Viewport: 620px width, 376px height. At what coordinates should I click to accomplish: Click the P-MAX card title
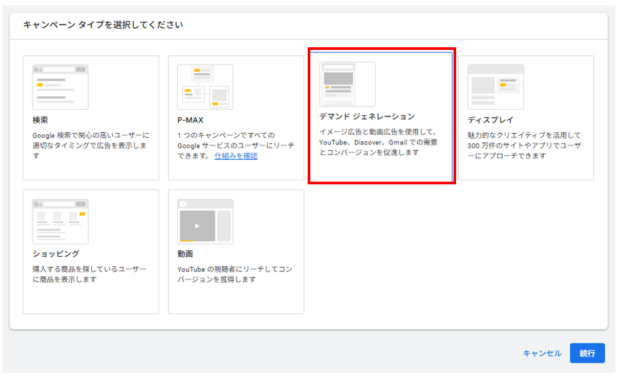pos(190,120)
